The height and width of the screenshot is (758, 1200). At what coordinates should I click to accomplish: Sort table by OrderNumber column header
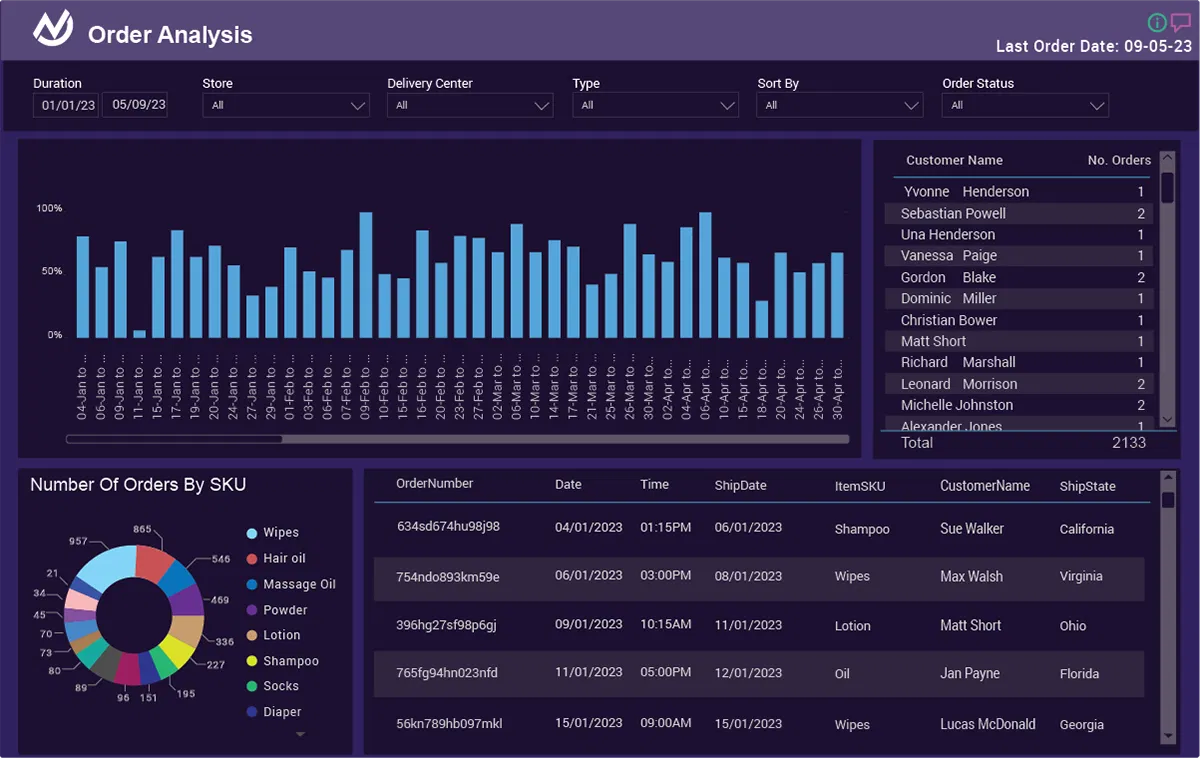point(434,484)
